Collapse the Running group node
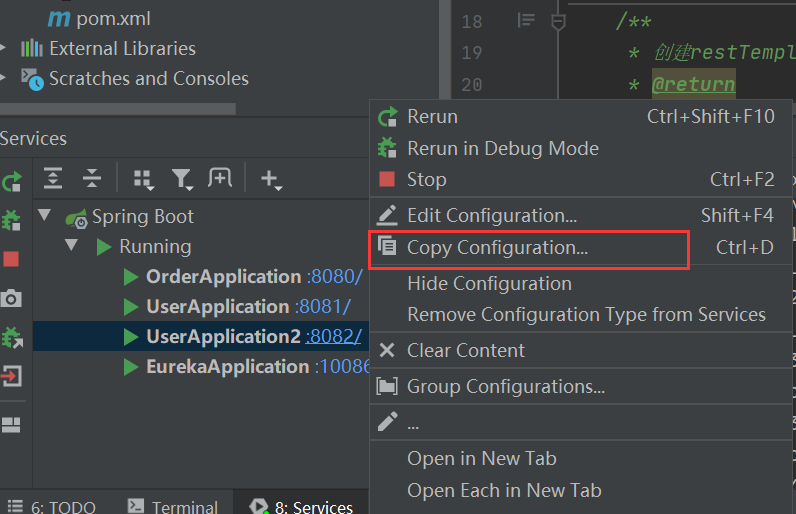Image resolution: width=796 pixels, height=514 pixels. 71,246
